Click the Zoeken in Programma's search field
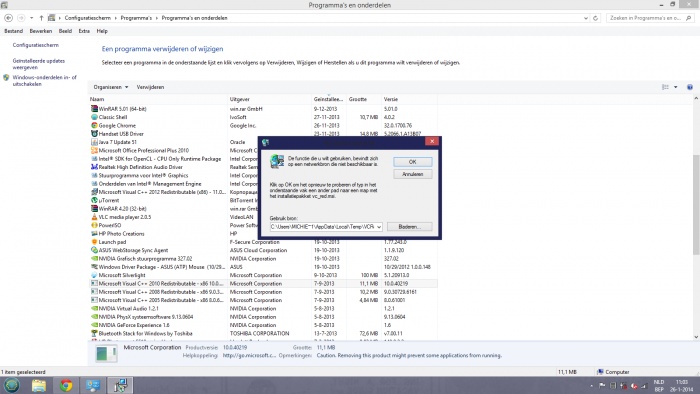 (646, 18)
